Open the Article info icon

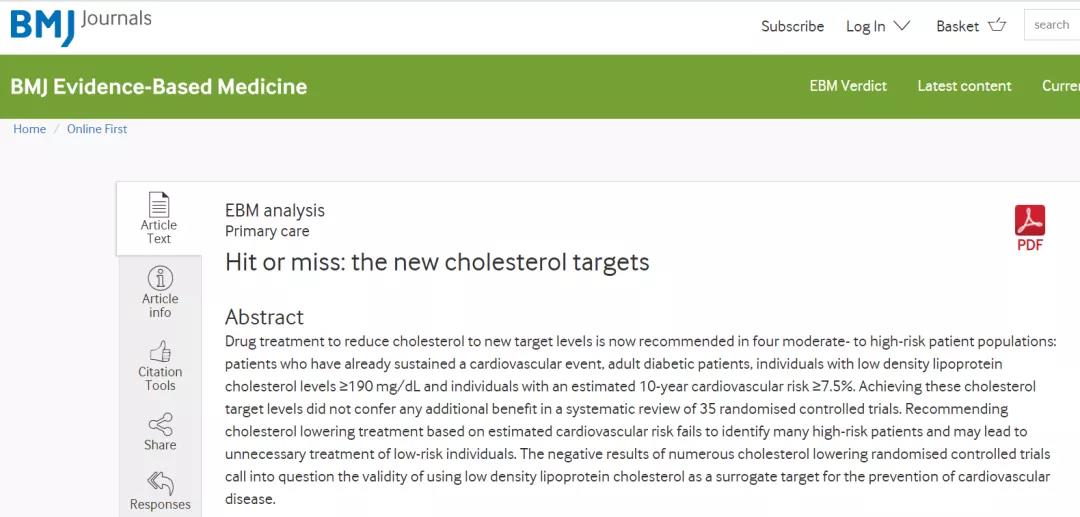point(160,278)
